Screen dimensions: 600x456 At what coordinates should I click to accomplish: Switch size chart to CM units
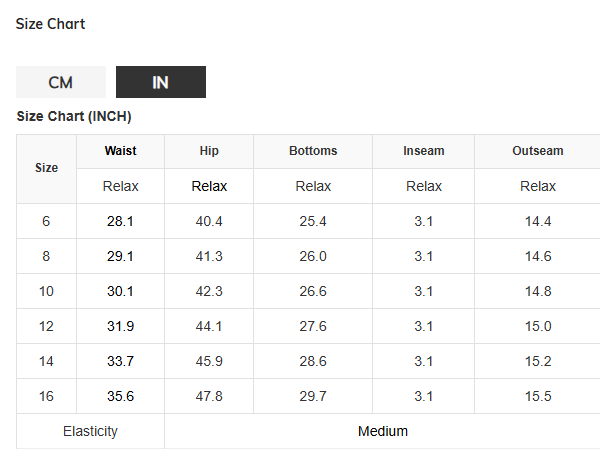coord(60,83)
